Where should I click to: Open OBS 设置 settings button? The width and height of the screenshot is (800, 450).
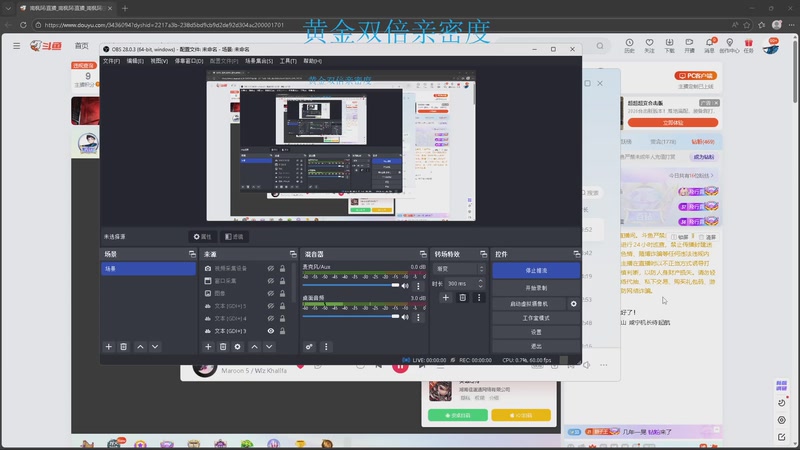(536, 332)
